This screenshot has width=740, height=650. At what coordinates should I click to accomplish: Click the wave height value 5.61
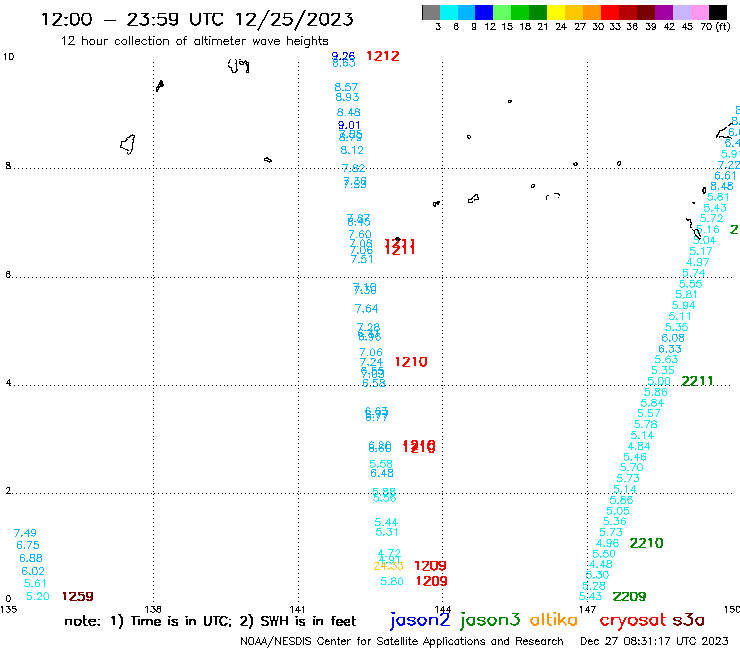[35, 583]
